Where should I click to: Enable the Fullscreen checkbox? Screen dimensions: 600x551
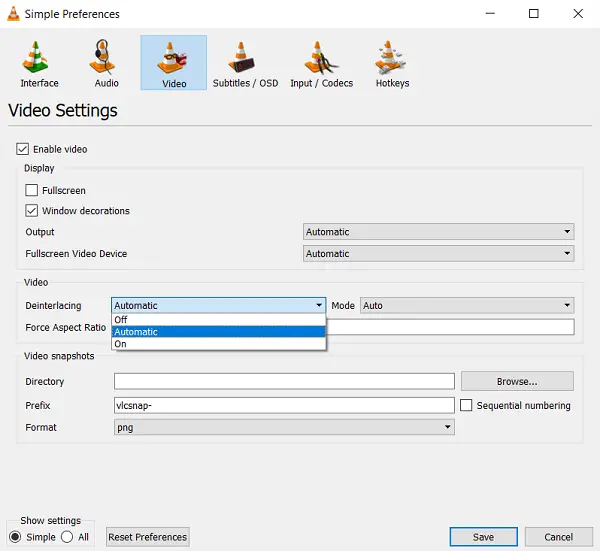click(31, 190)
